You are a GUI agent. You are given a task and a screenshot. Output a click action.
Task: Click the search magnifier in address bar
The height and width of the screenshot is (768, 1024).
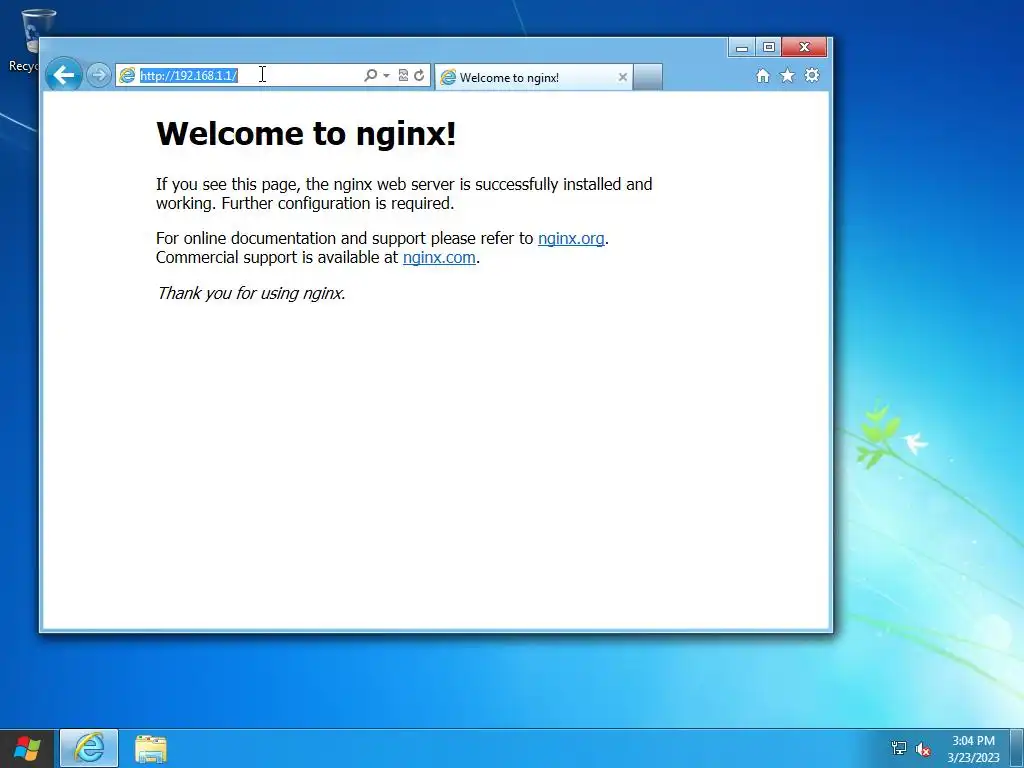(370, 75)
